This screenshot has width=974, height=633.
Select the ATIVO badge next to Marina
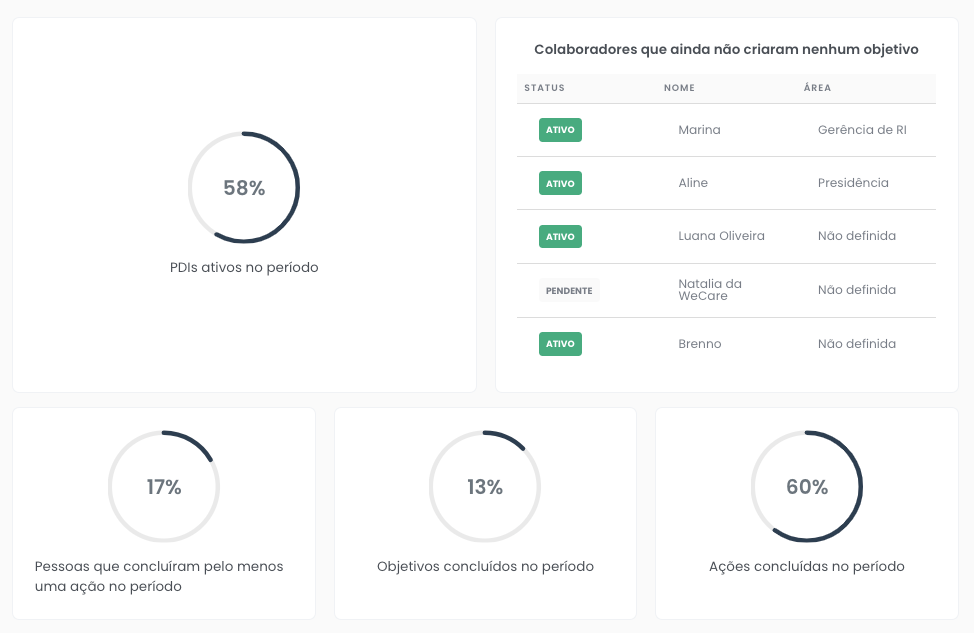560,130
